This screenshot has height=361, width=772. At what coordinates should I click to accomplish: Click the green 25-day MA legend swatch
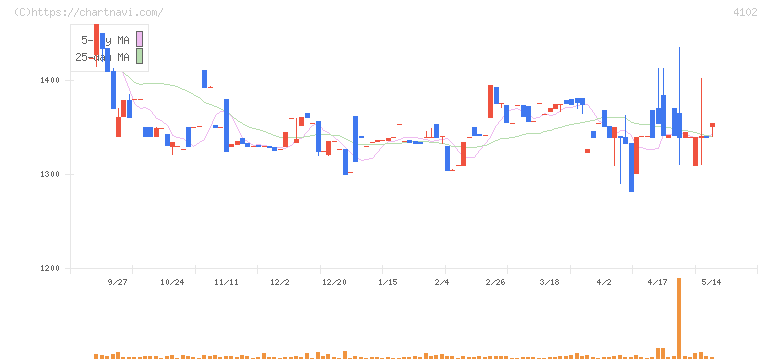click(x=139, y=57)
